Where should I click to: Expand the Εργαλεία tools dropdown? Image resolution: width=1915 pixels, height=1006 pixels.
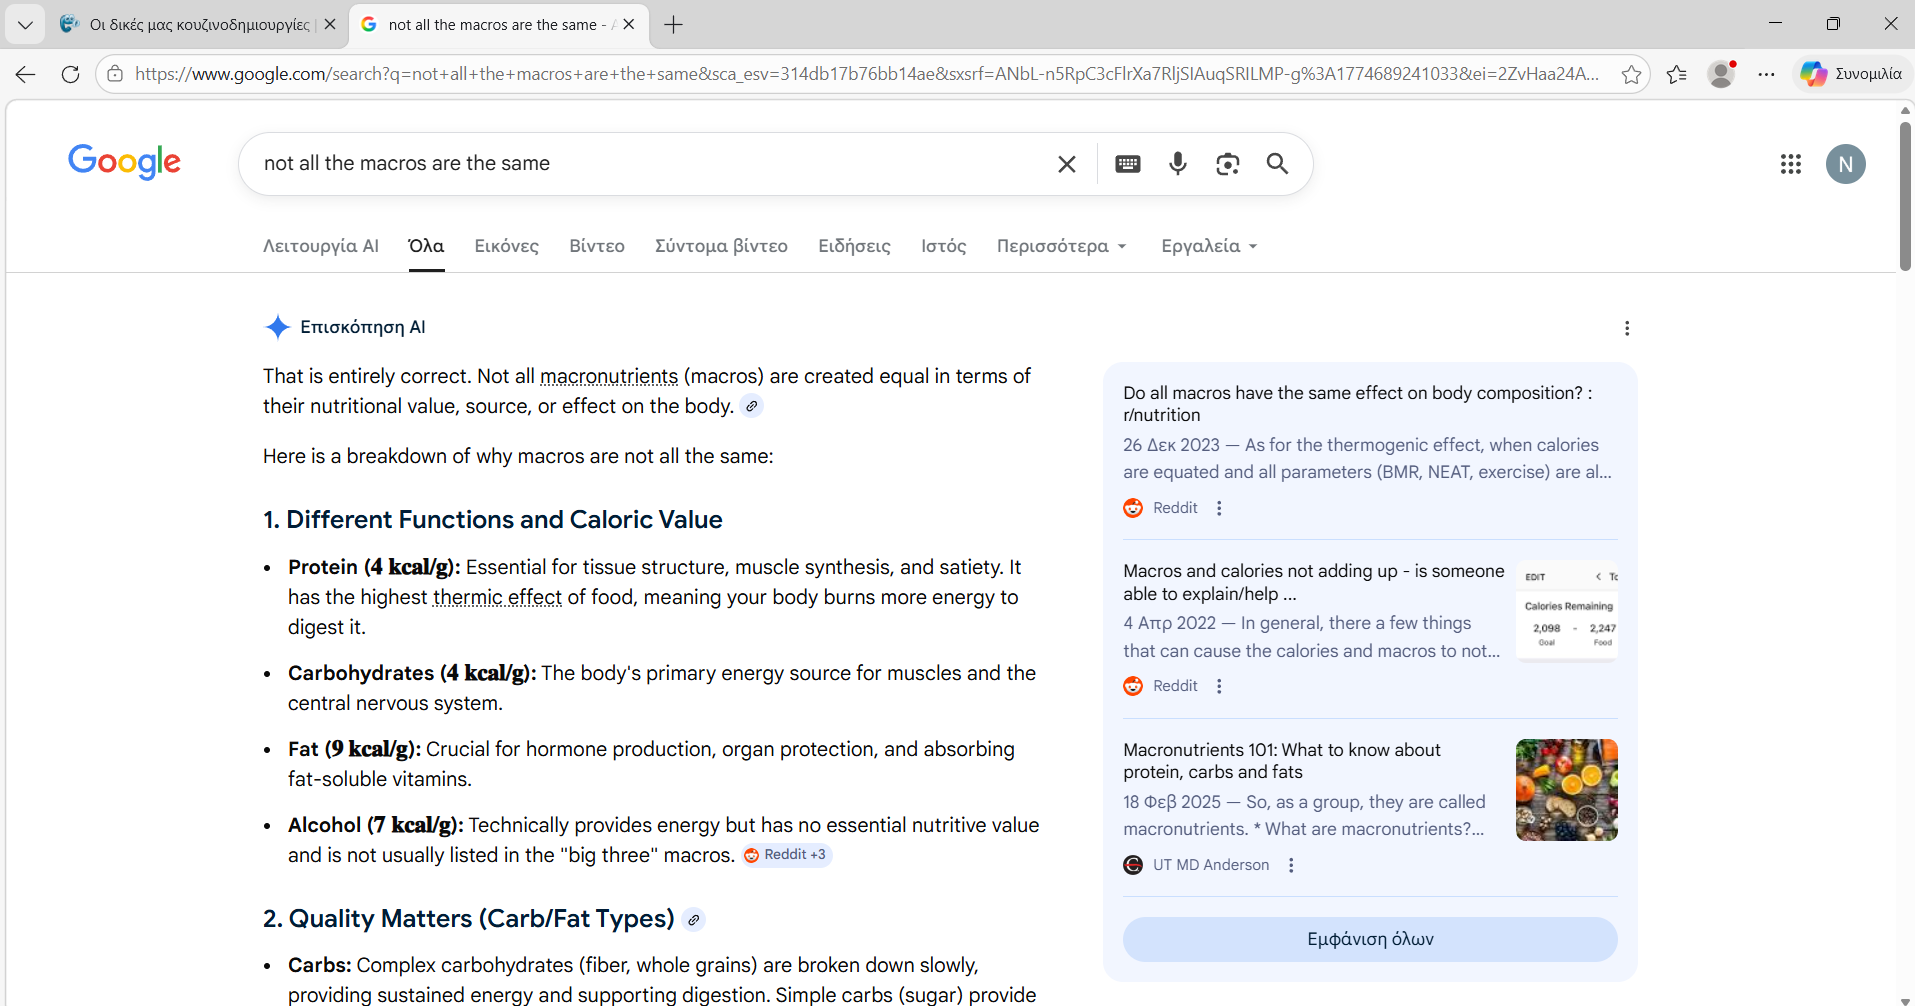1208,246
